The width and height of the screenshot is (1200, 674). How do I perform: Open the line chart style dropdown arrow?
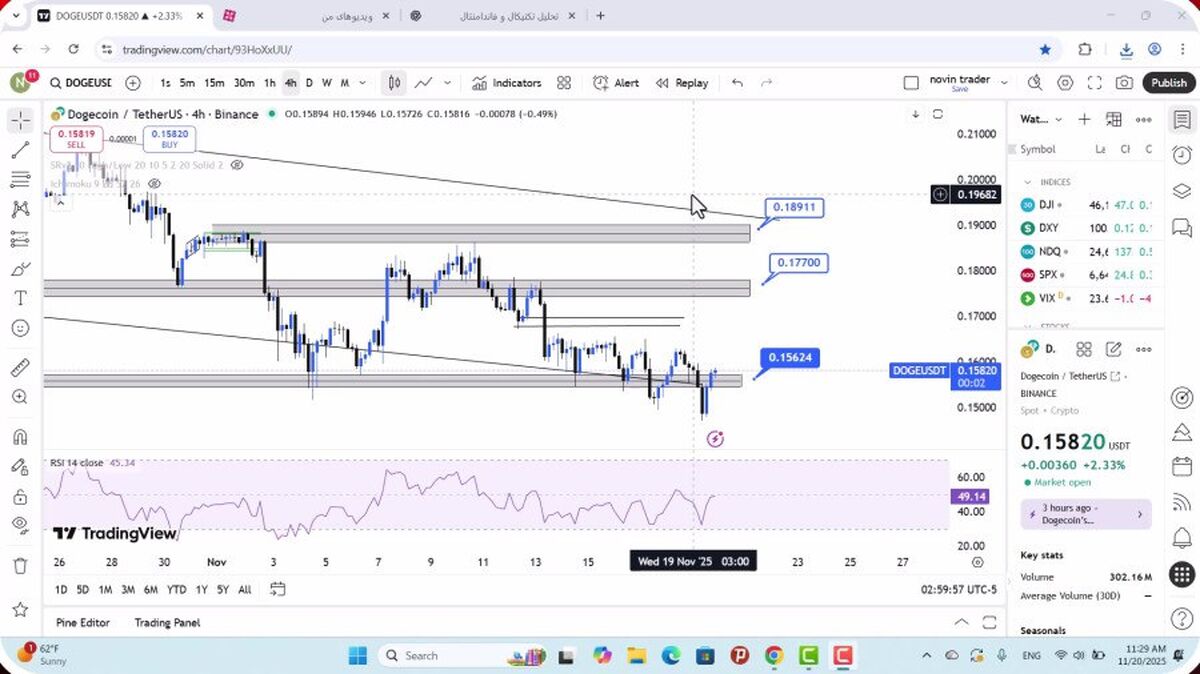(x=447, y=83)
